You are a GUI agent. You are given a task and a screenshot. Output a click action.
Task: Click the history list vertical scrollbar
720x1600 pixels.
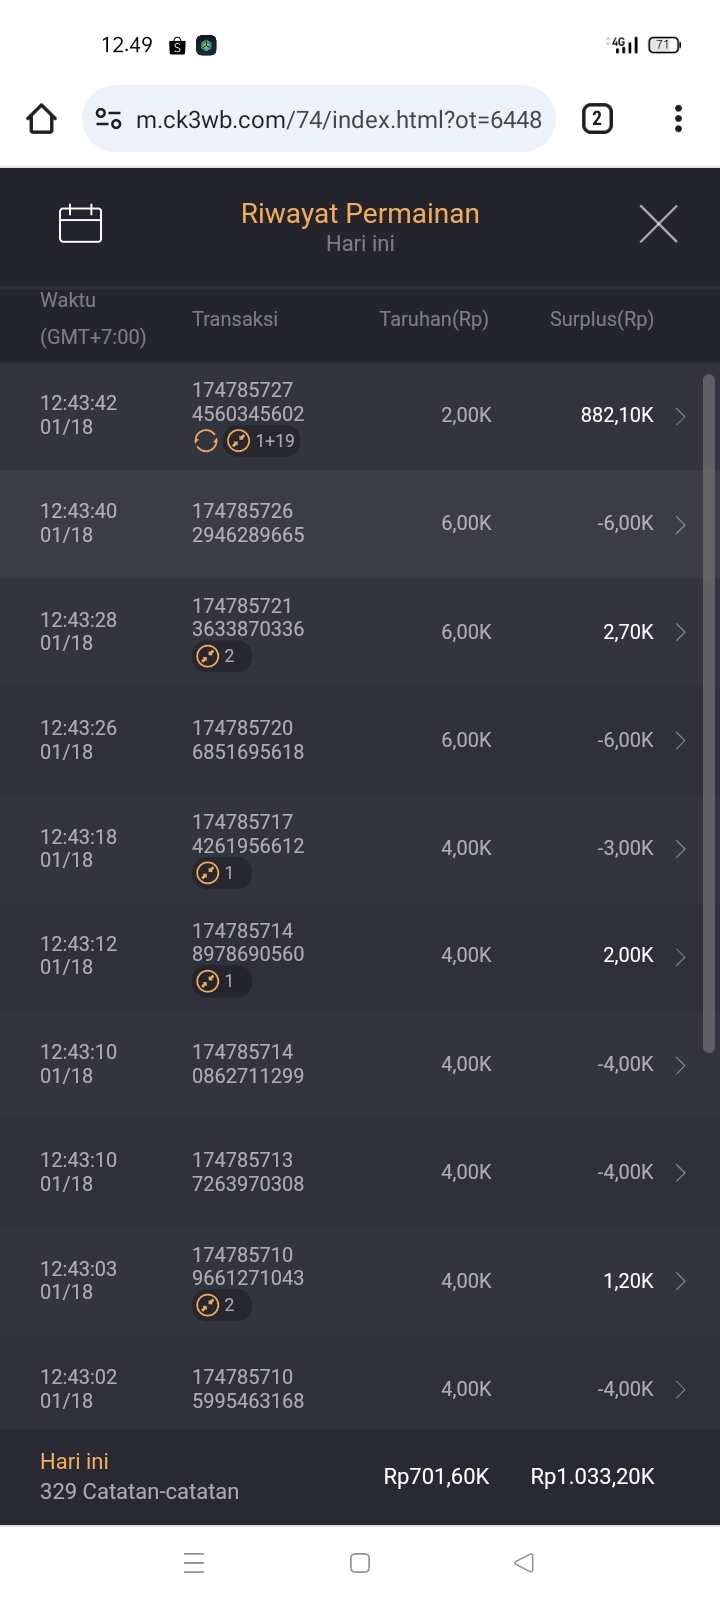(709, 714)
